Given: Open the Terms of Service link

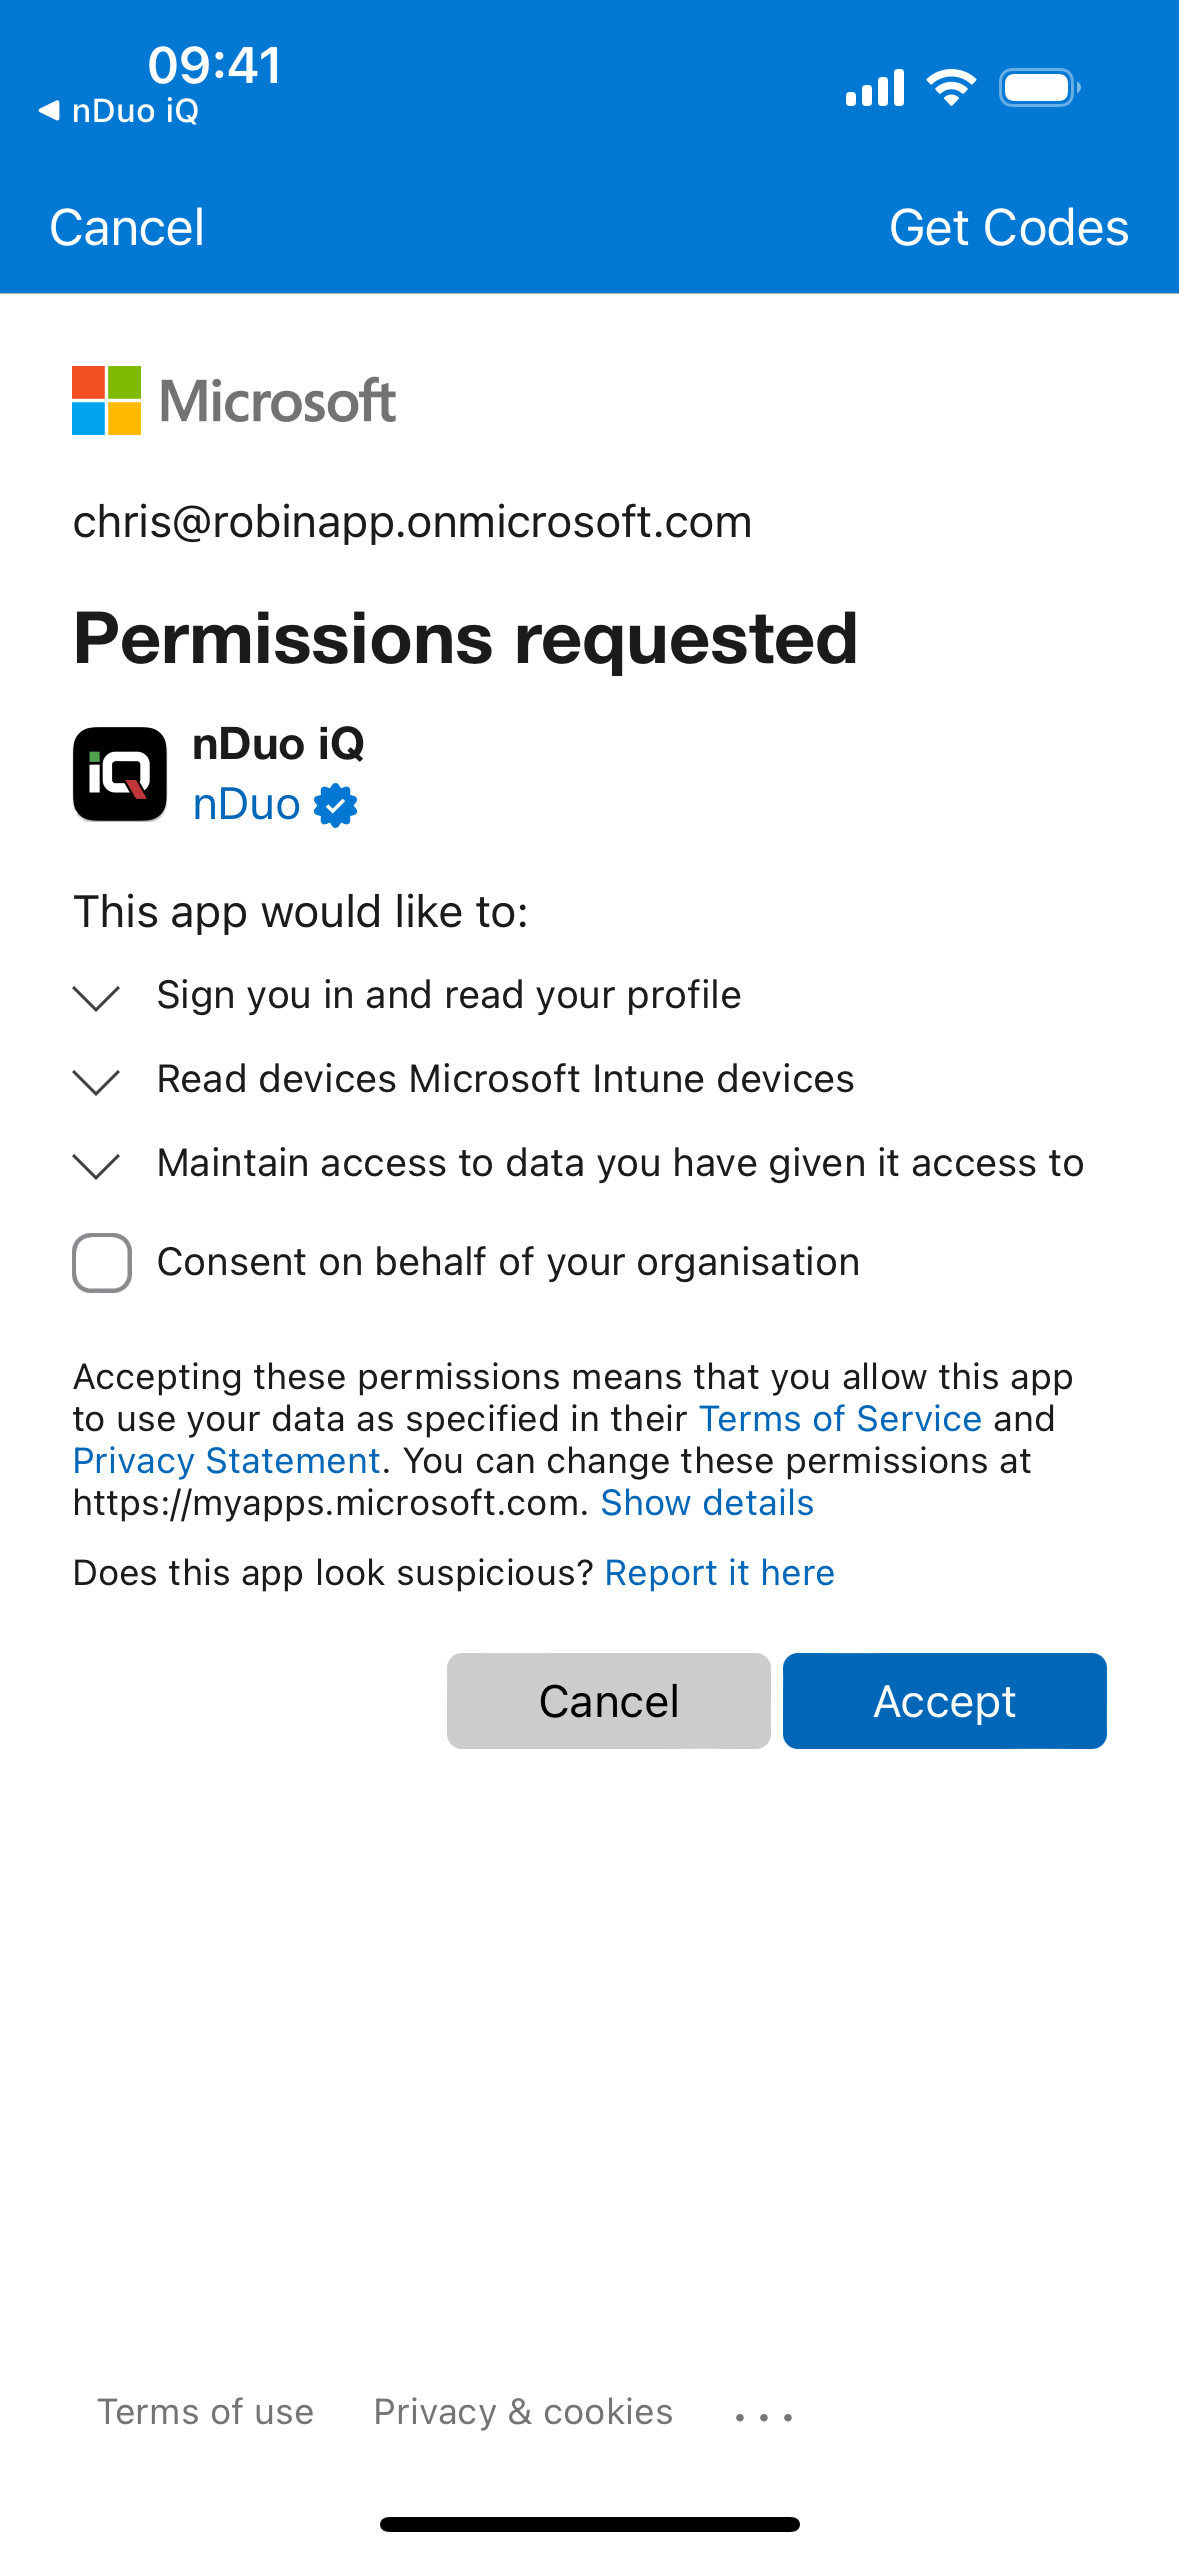Looking at the screenshot, I should click(x=840, y=1419).
